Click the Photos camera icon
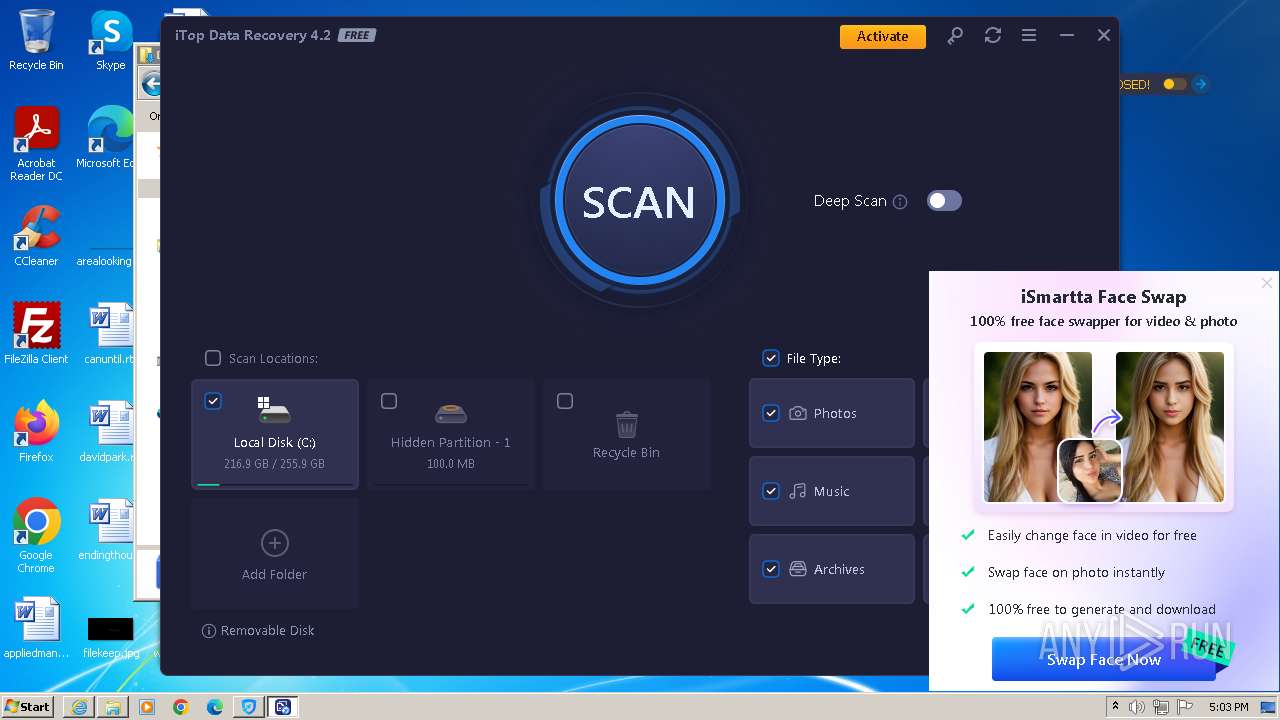The image size is (1280, 720). [x=798, y=413]
